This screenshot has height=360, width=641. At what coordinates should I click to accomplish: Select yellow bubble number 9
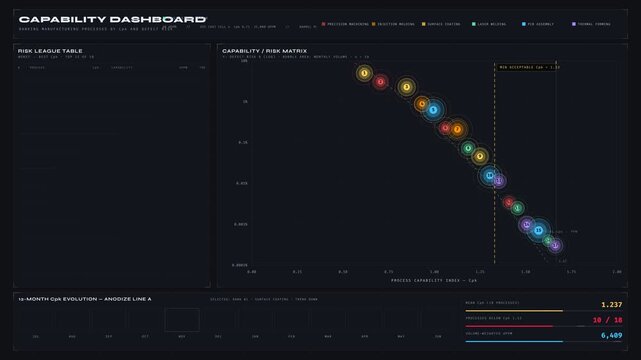pyautogui.click(x=480, y=156)
